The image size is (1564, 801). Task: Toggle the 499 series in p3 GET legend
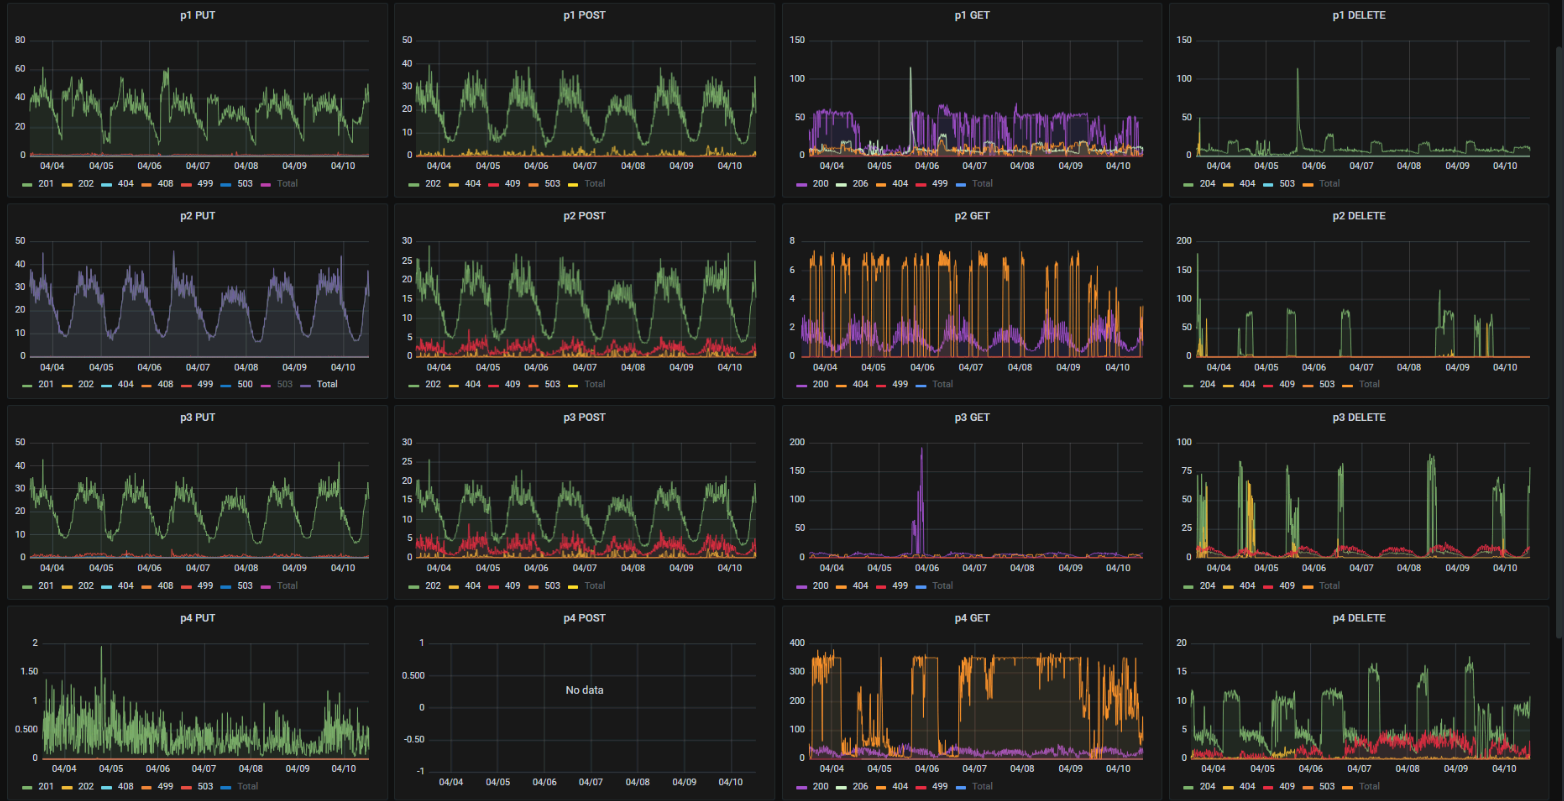pyautogui.click(x=900, y=586)
